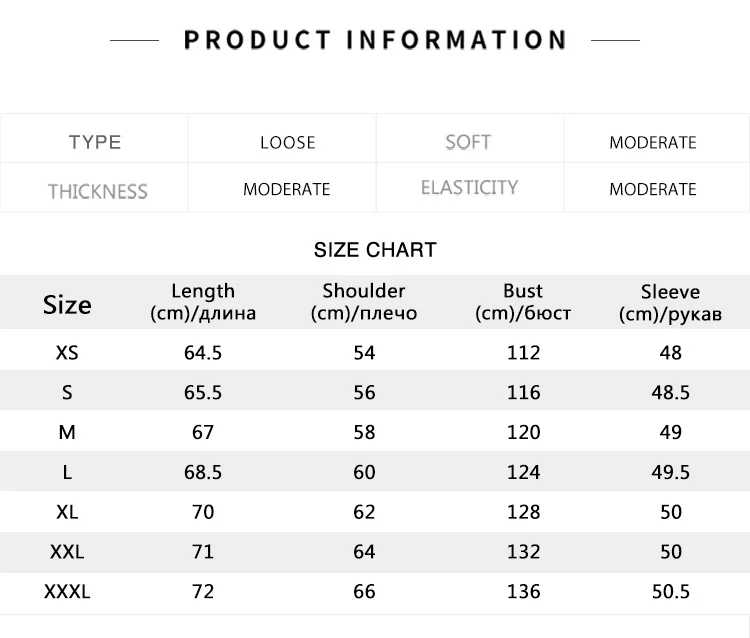
Task: Click the XXXL sleeve value 50.5
Action: (671, 592)
